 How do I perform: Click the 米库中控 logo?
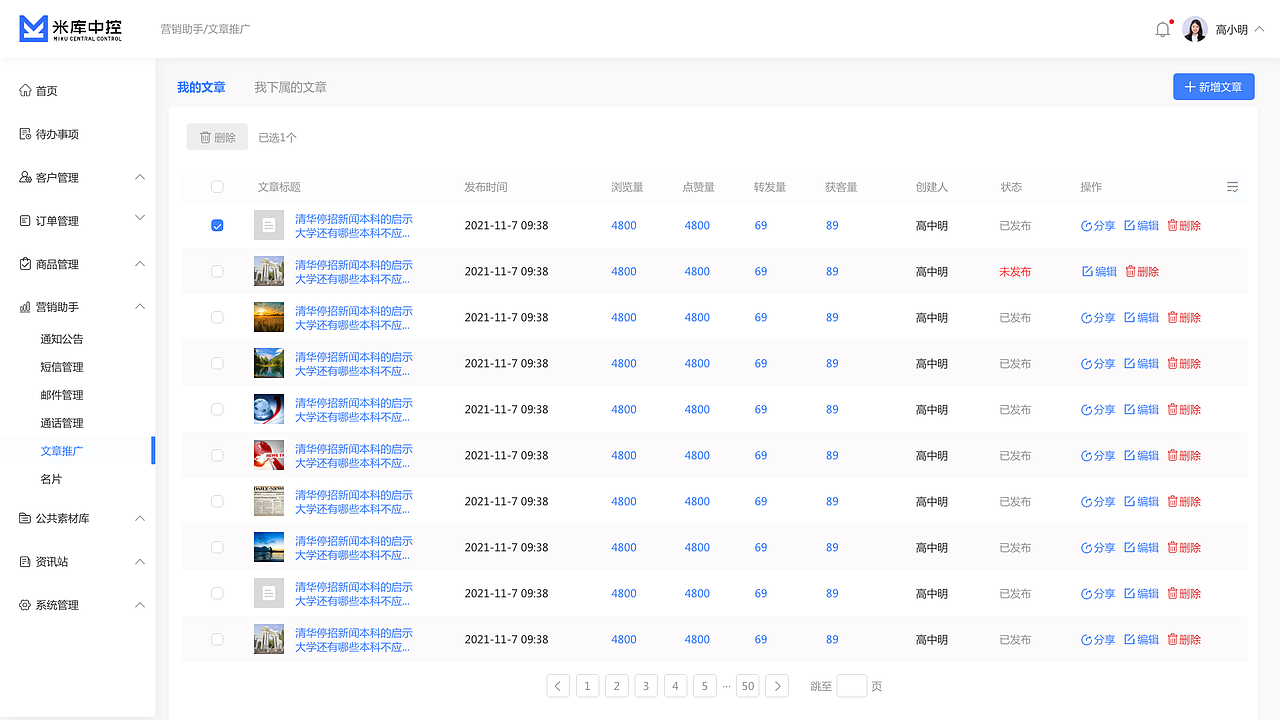pyautogui.click(x=71, y=29)
